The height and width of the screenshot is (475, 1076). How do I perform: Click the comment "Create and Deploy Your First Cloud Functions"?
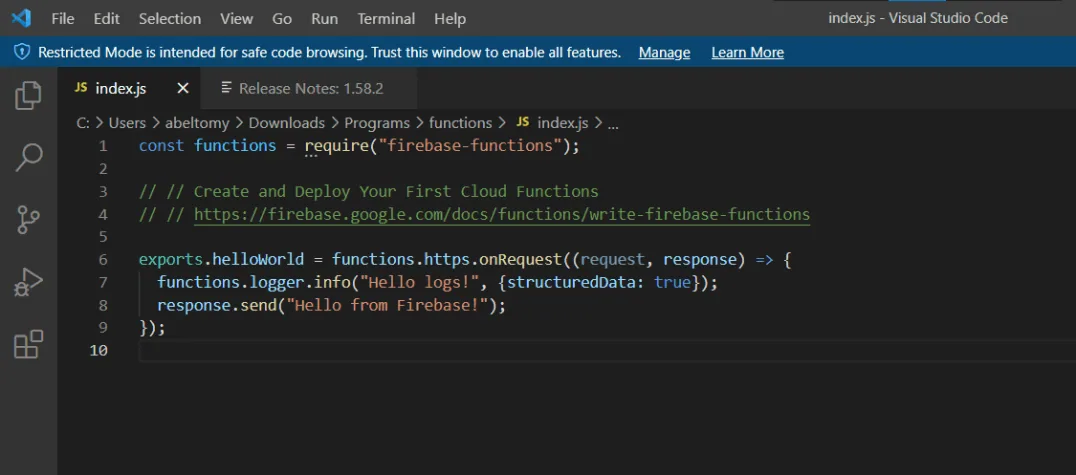[x=396, y=192]
